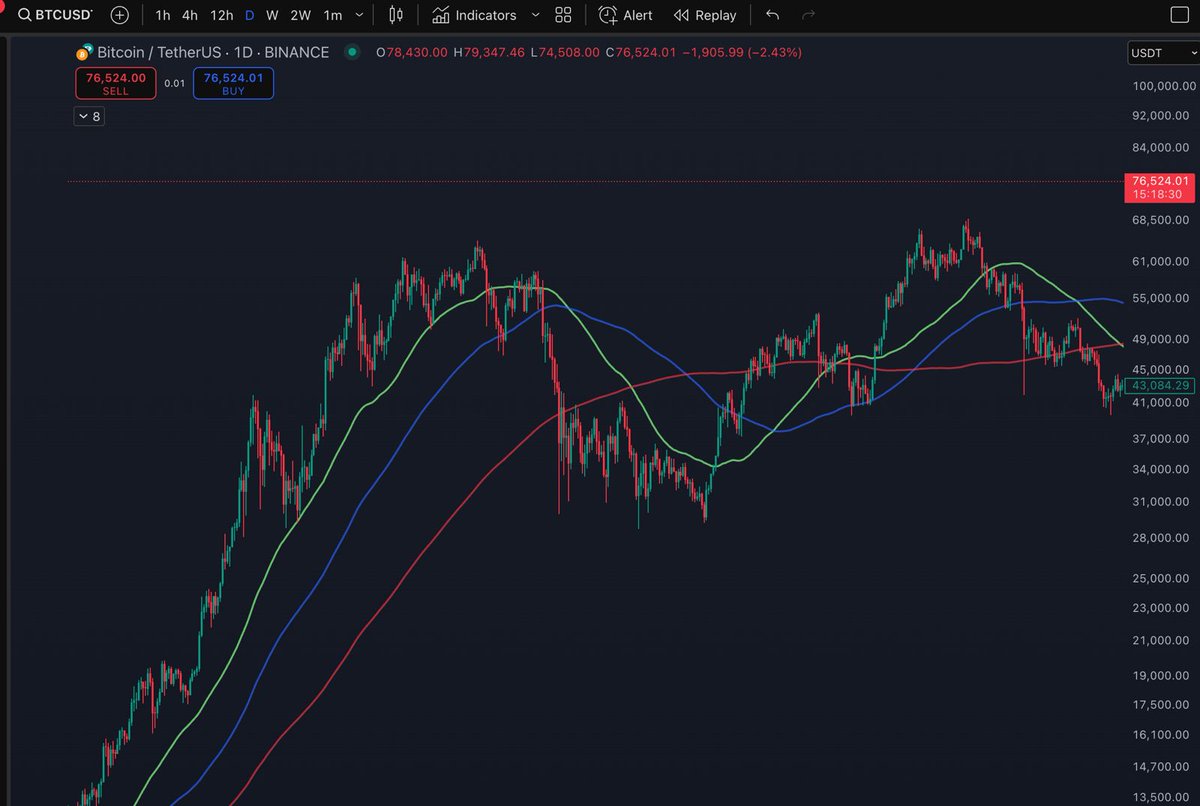Click the Bitcoin / TetherUS symbol title

[213, 52]
